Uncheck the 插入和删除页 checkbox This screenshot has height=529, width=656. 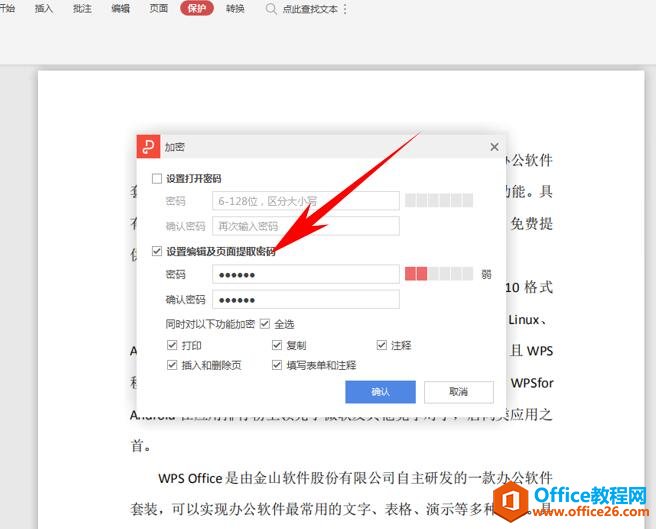coord(172,365)
